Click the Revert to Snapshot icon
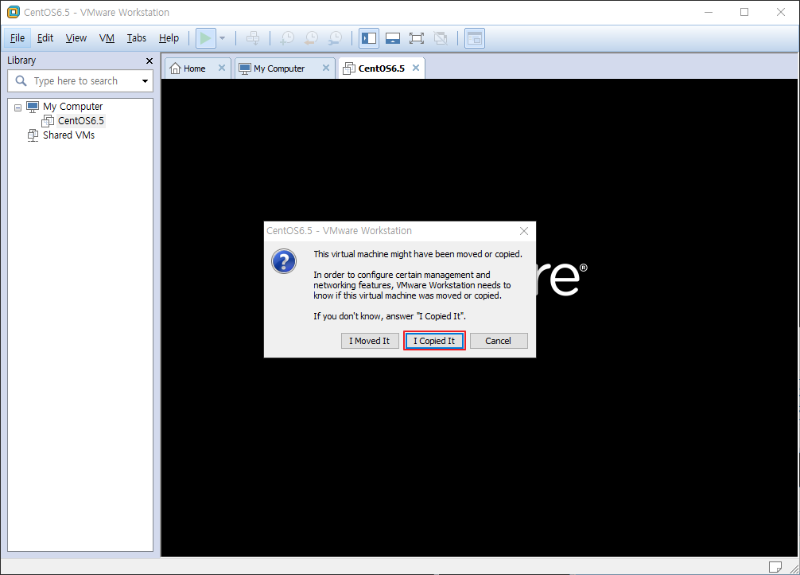Image resolution: width=800 pixels, height=575 pixels. [311, 38]
